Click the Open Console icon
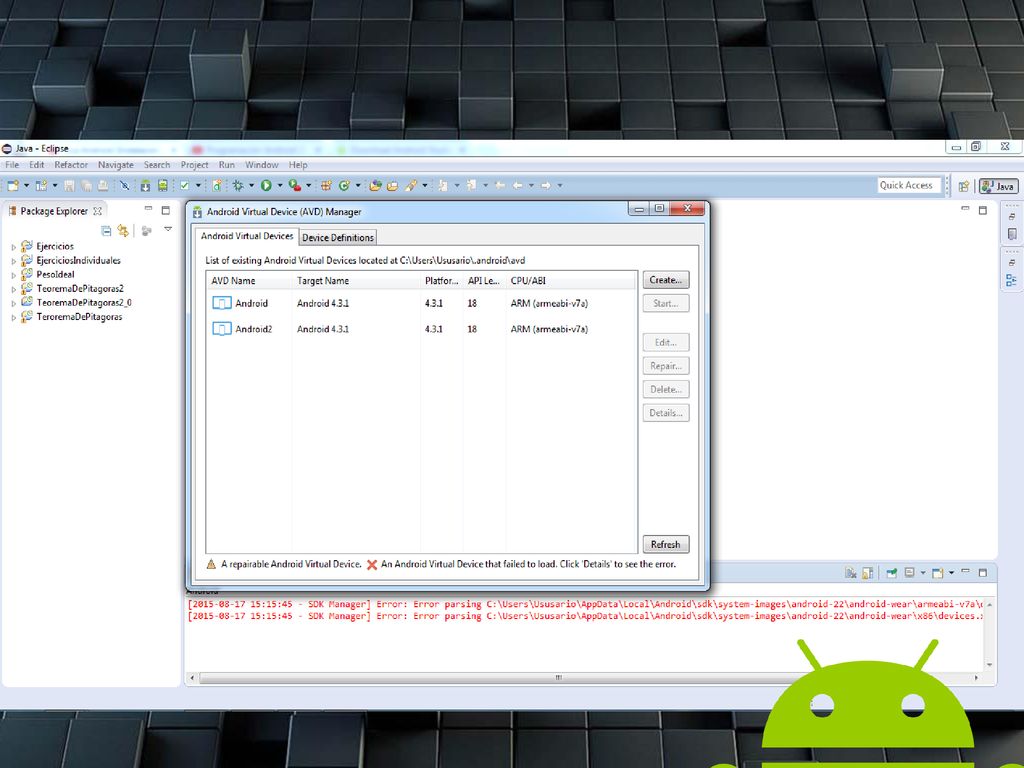This screenshot has height=768, width=1024. (x=938, y=573)
